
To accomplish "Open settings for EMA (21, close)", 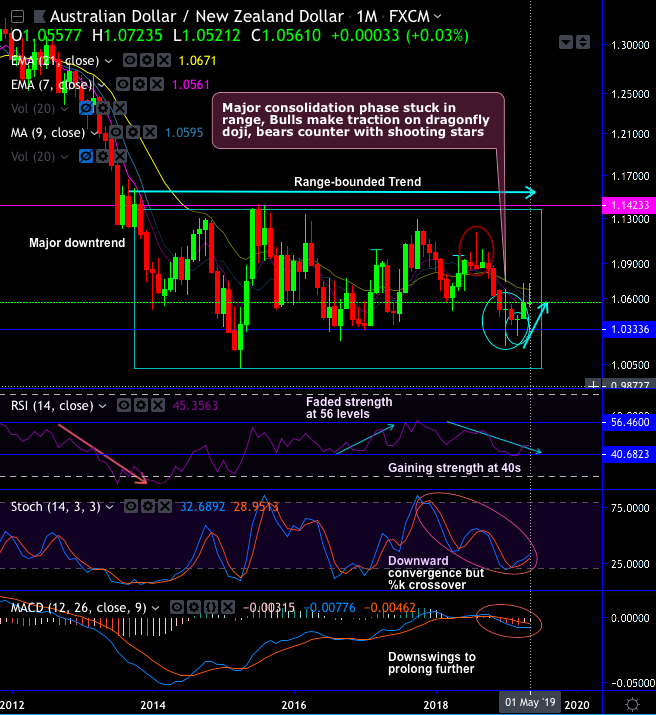I will pos(147,60).
